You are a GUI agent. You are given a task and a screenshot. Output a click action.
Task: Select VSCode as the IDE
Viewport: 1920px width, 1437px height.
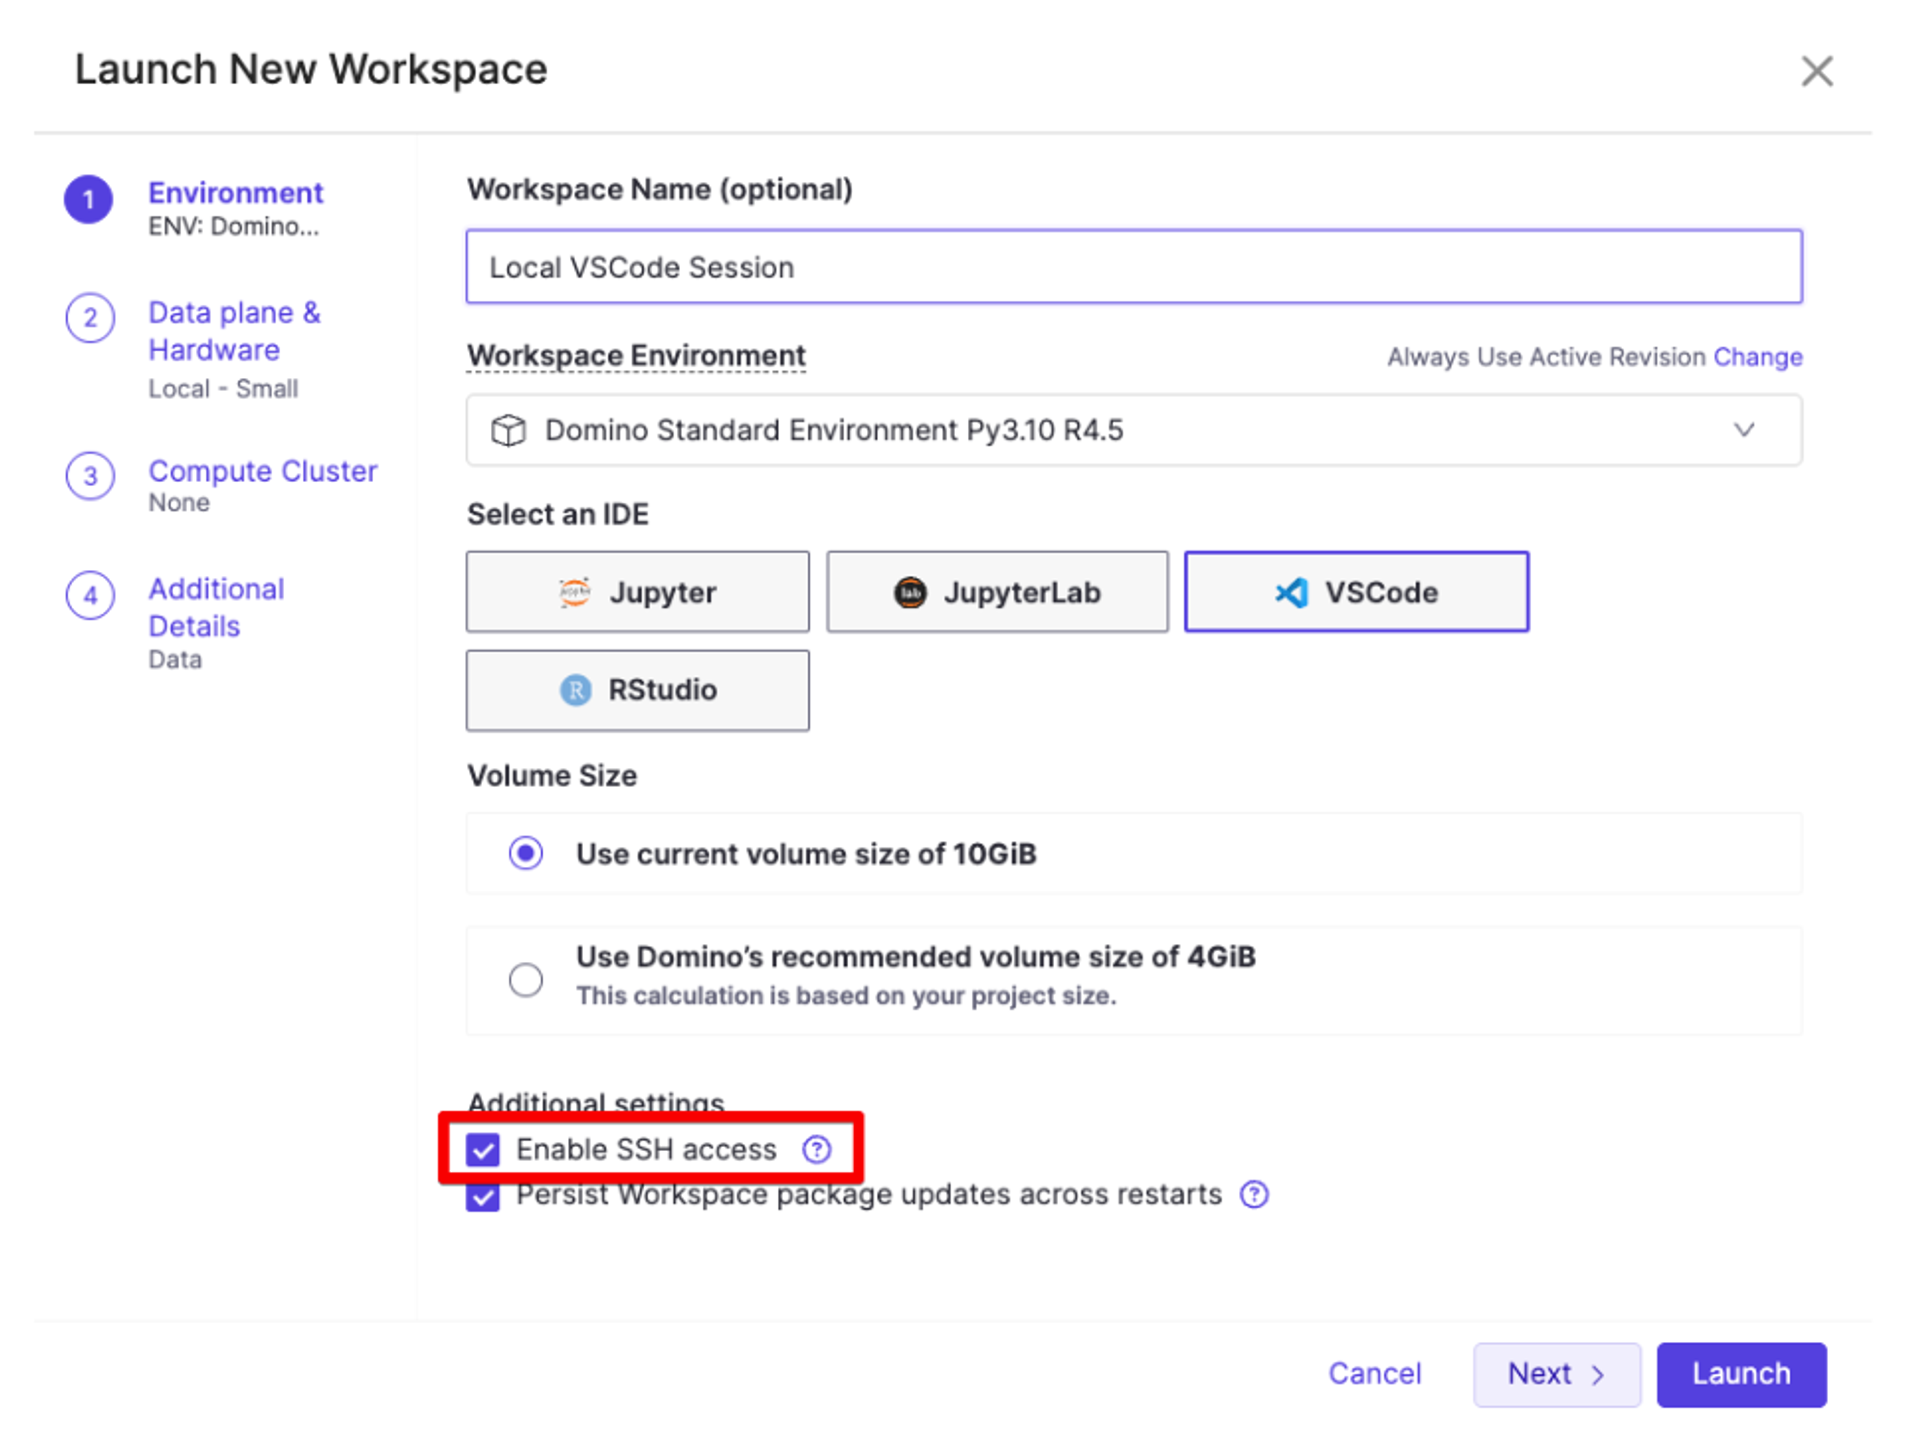[x=1356, y=592]
